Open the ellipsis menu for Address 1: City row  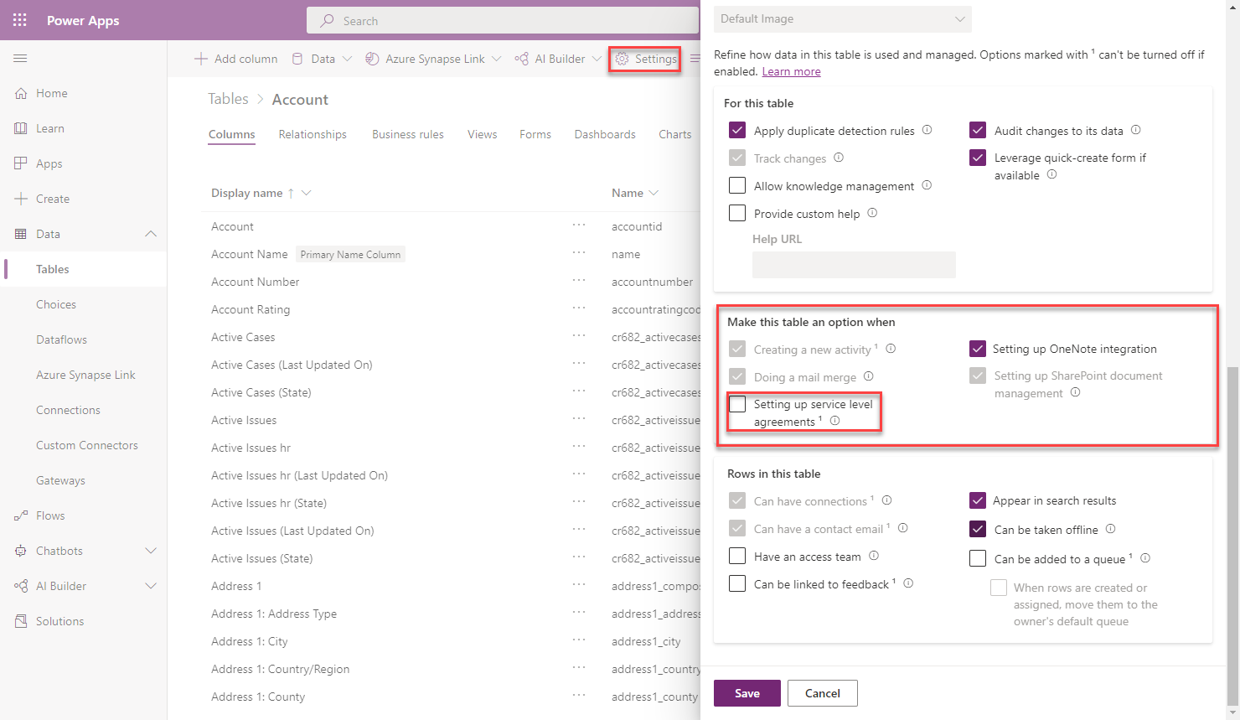[x=579, y=641]
